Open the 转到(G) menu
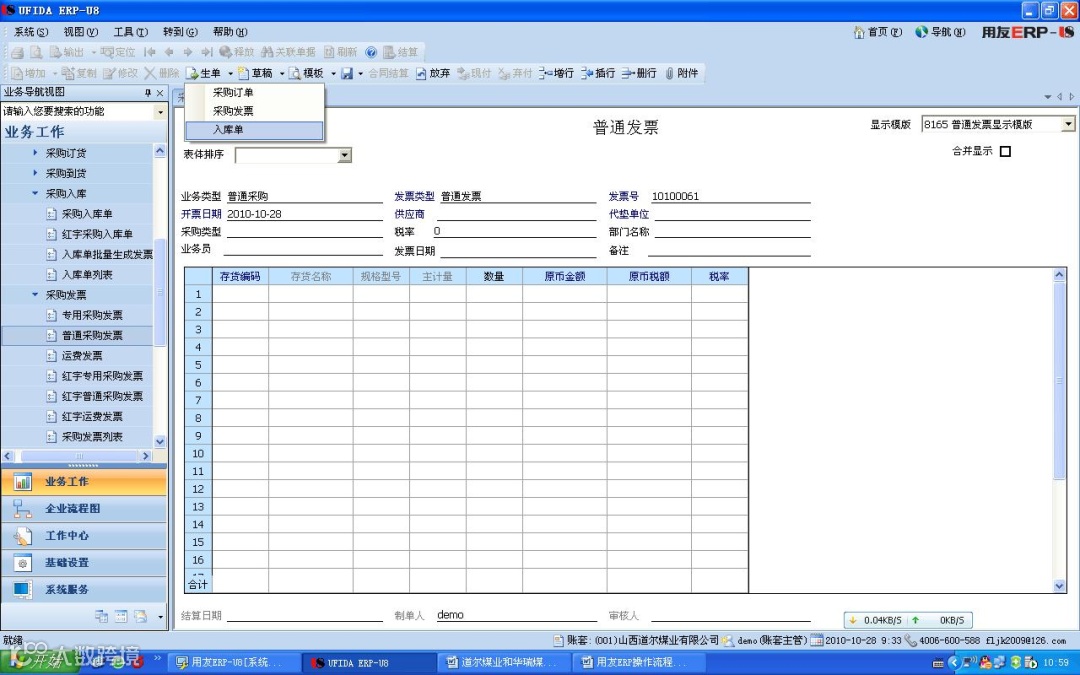1080x675 pixels. [180, 32]
